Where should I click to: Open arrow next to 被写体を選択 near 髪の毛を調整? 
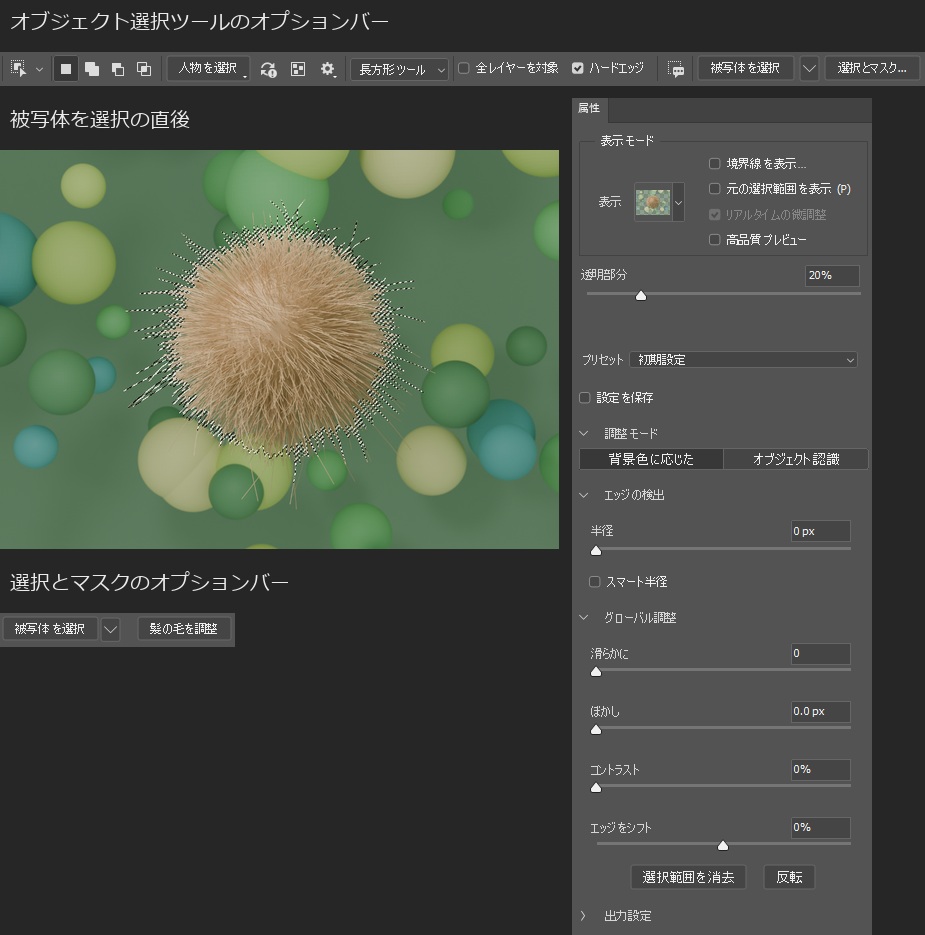(110, 629)
